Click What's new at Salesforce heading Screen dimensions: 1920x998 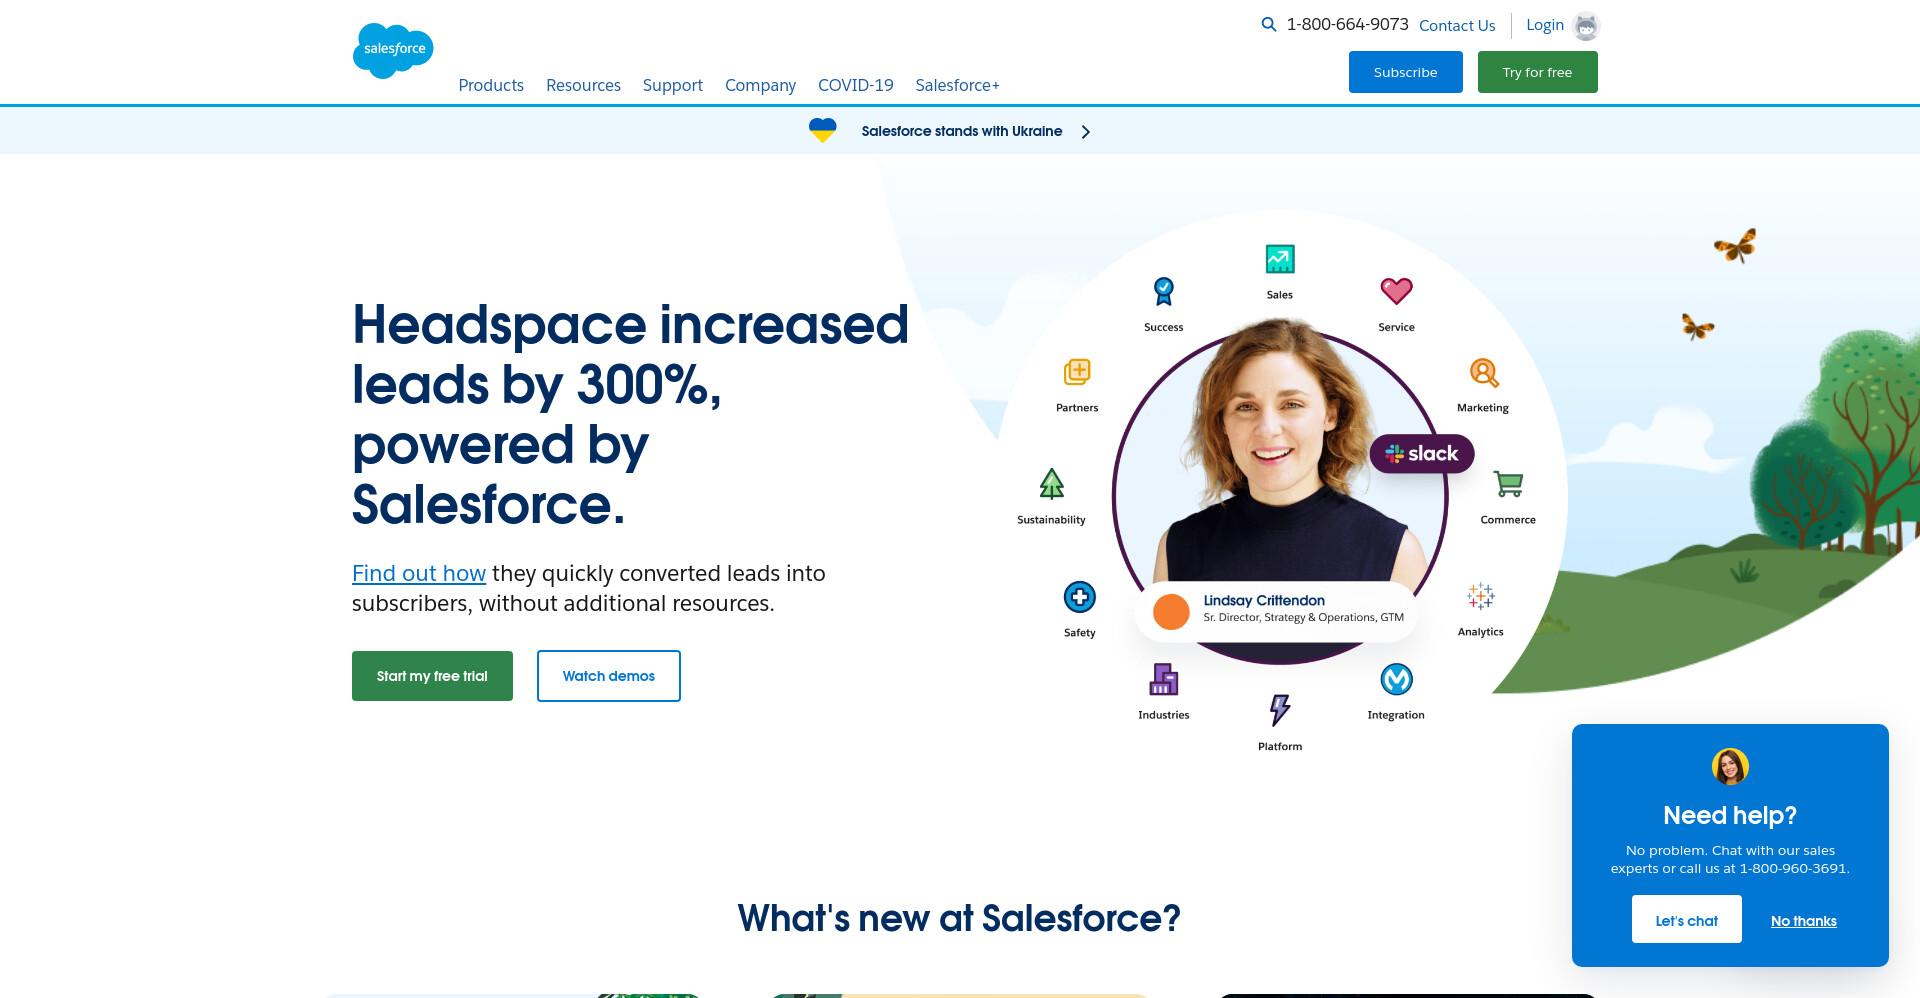[x=959, y=918]
